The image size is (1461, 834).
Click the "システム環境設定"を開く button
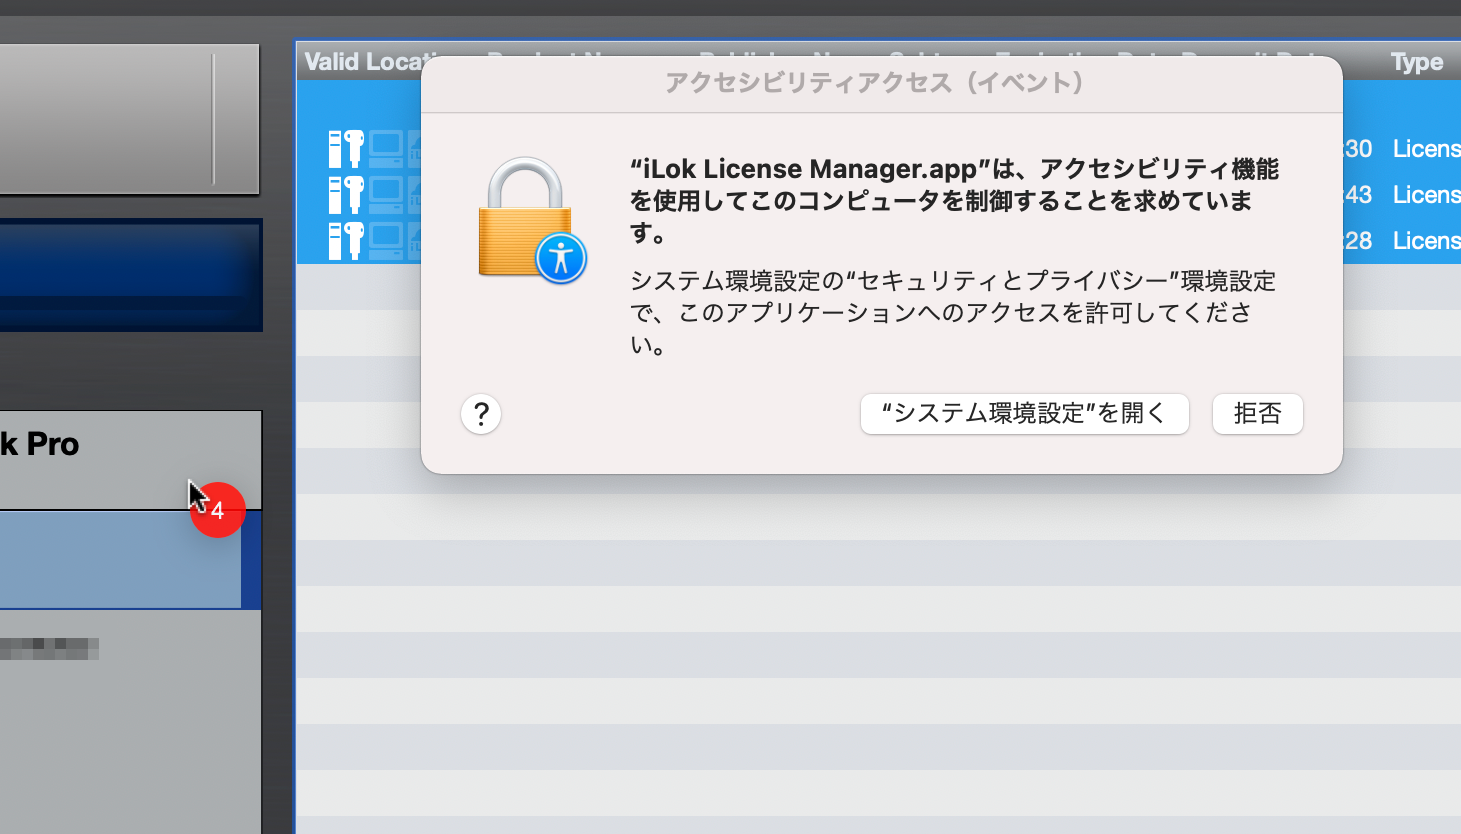coord(1024,414)
